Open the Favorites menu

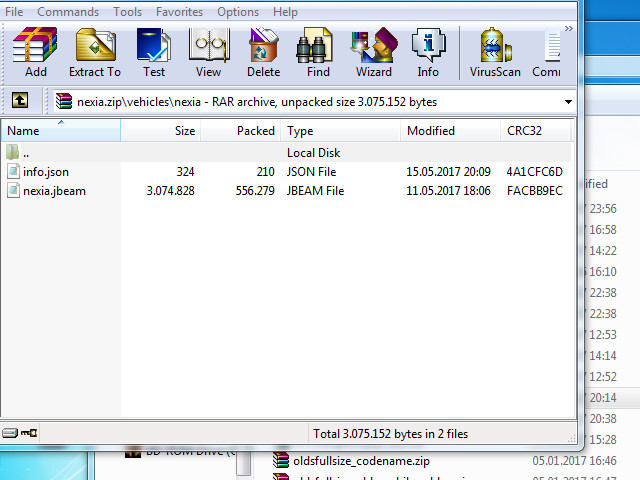179,12
